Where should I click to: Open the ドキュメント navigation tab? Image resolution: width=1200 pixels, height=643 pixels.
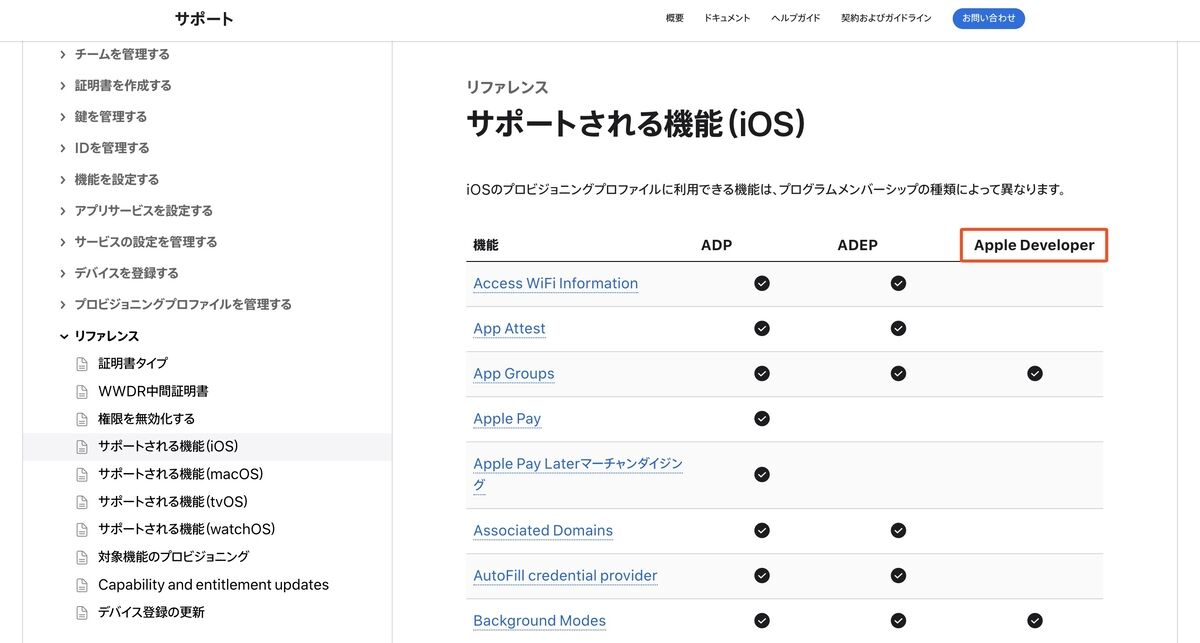pyautogui.click(x=727, y=18)
